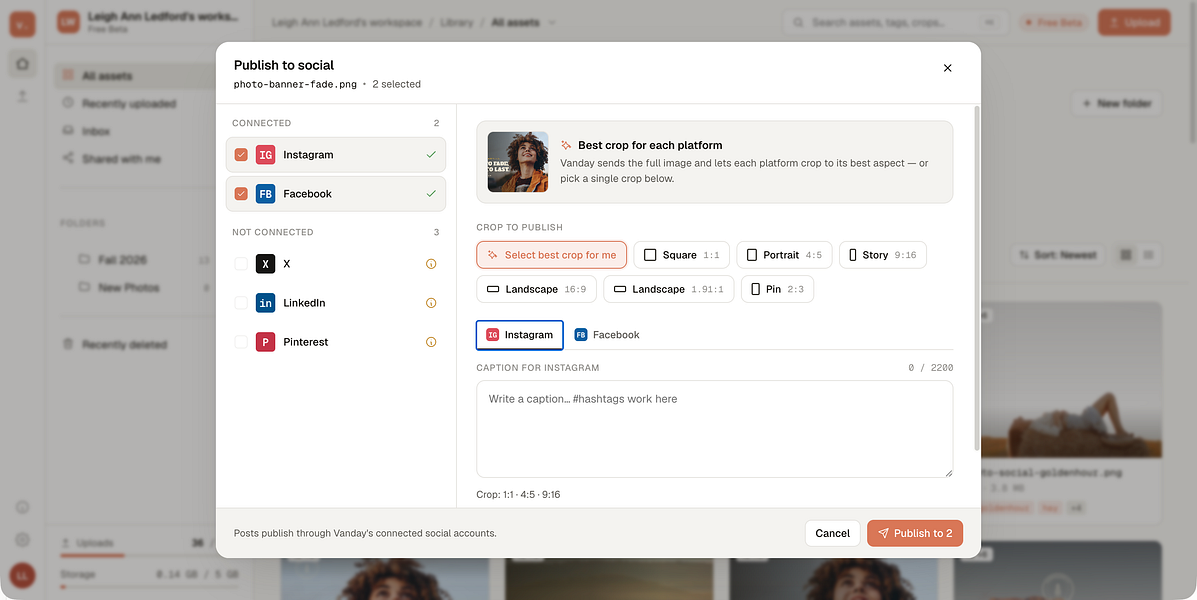Screen dimensions: 1197x600
Task: Click the dialog's vertical scrollbar
Action: click(x=976, y=279)
